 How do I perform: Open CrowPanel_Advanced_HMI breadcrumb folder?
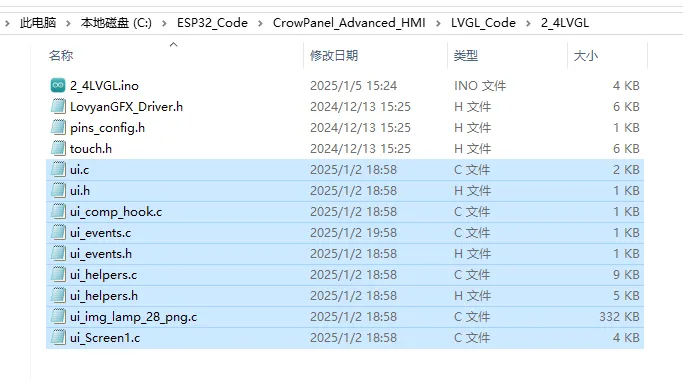tap(349, 23)
